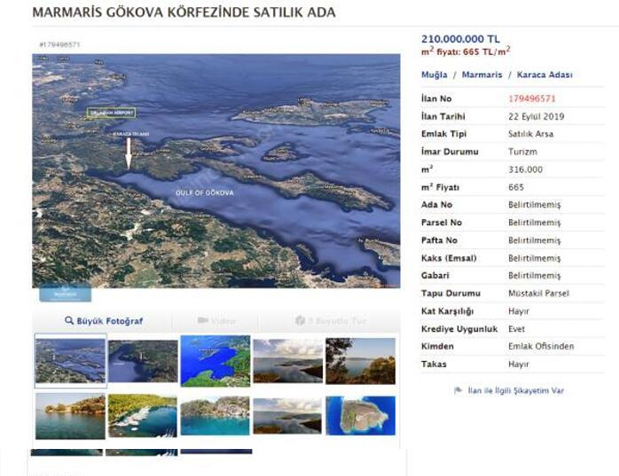Click the 3 Boyutlu Tur icon
This screenshot has height=476, width=619.
tap(300, 321)
